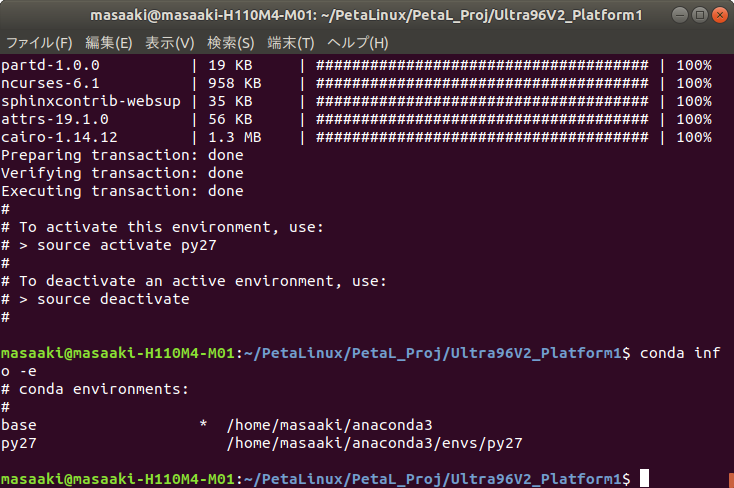Image resolution: width=734 pixels, height=488 pixels.
Task: Click the 'Executing transaction: done' line
Action: pyautogui.click(x=122, y=192)
